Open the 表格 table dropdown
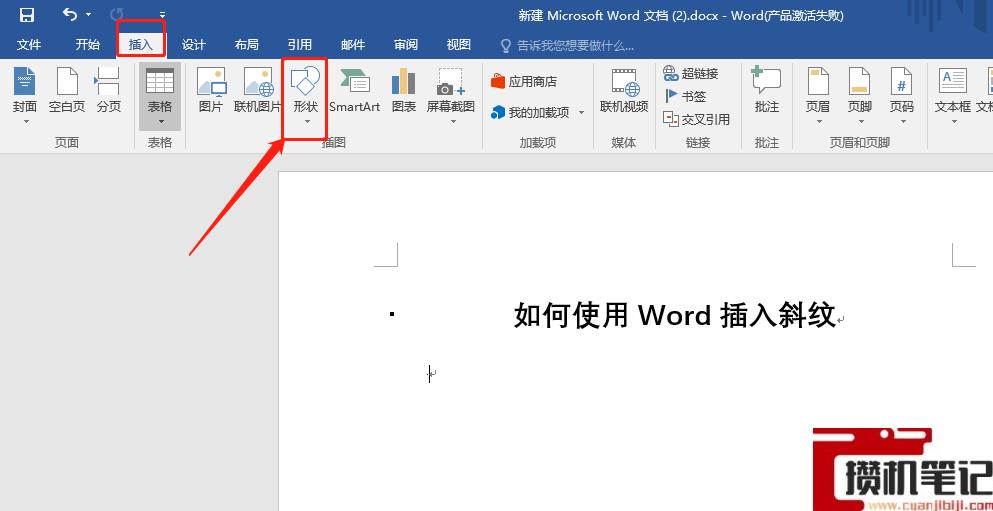Image resolution: width=993 pixels, height=511 pixels. click(160, 96)
